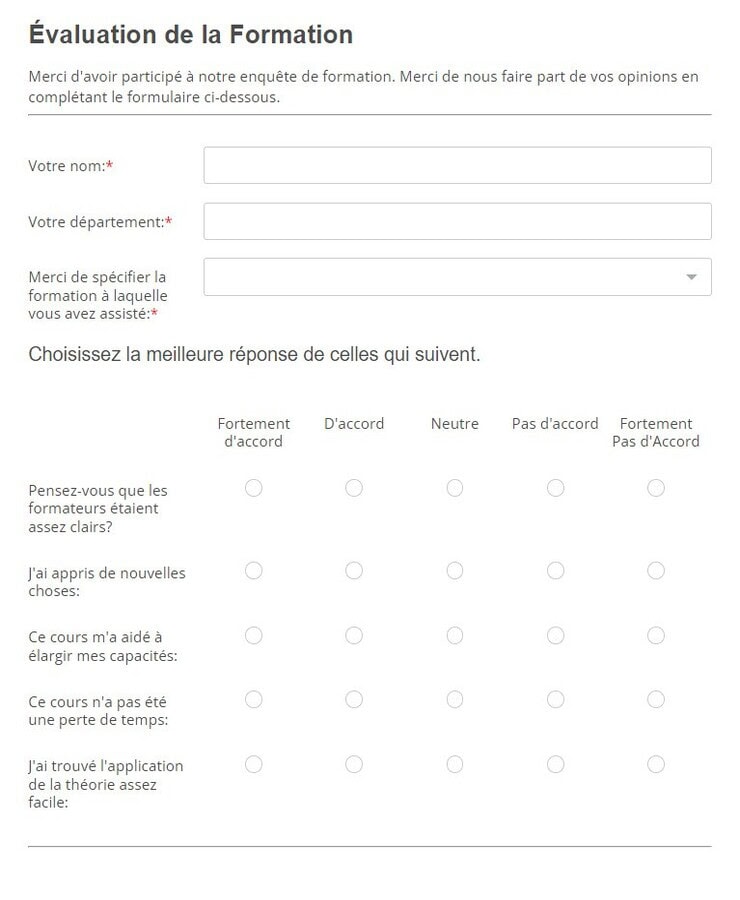Select 'Fortement Pas d'Accord' for formateurs clairs
The image size is (740, 900).
[656, 488]
